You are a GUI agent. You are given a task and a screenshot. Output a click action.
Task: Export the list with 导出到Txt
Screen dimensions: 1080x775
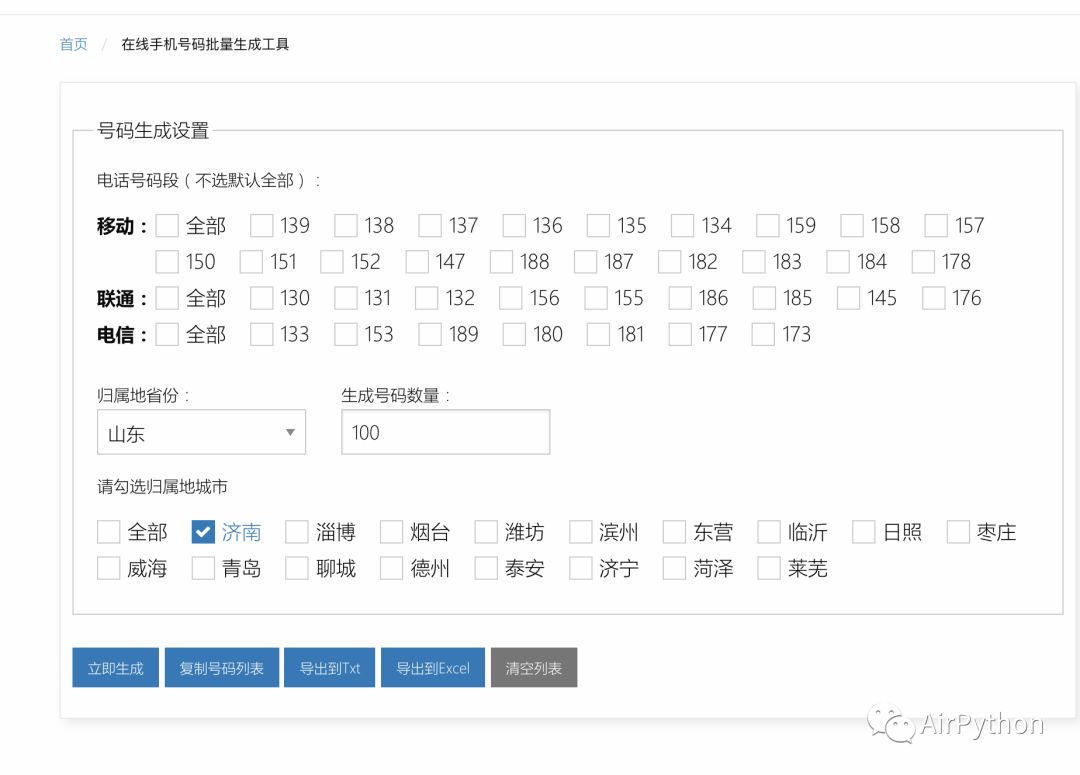click(330, 668)
